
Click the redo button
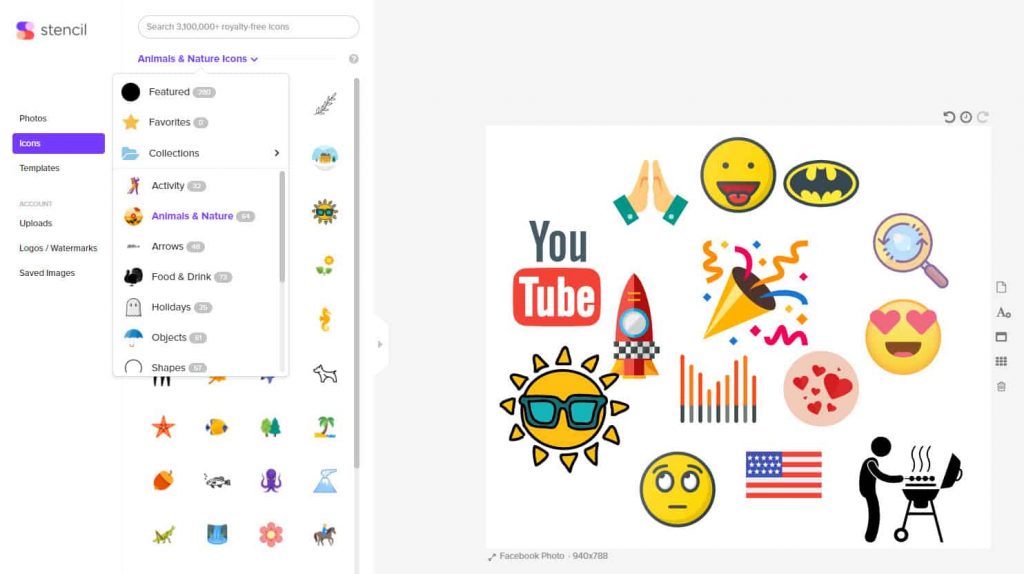[983, 117]
